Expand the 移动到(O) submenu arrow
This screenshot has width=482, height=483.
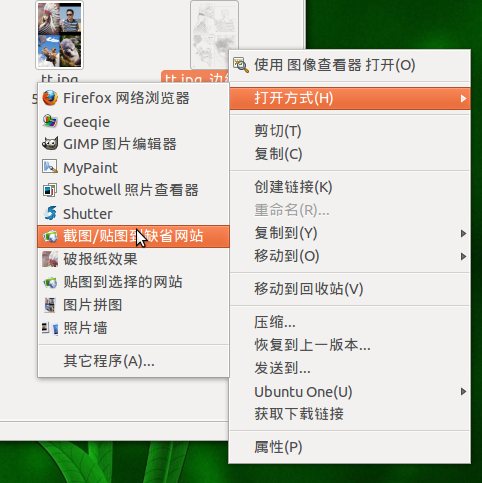(x=463, y=256)
